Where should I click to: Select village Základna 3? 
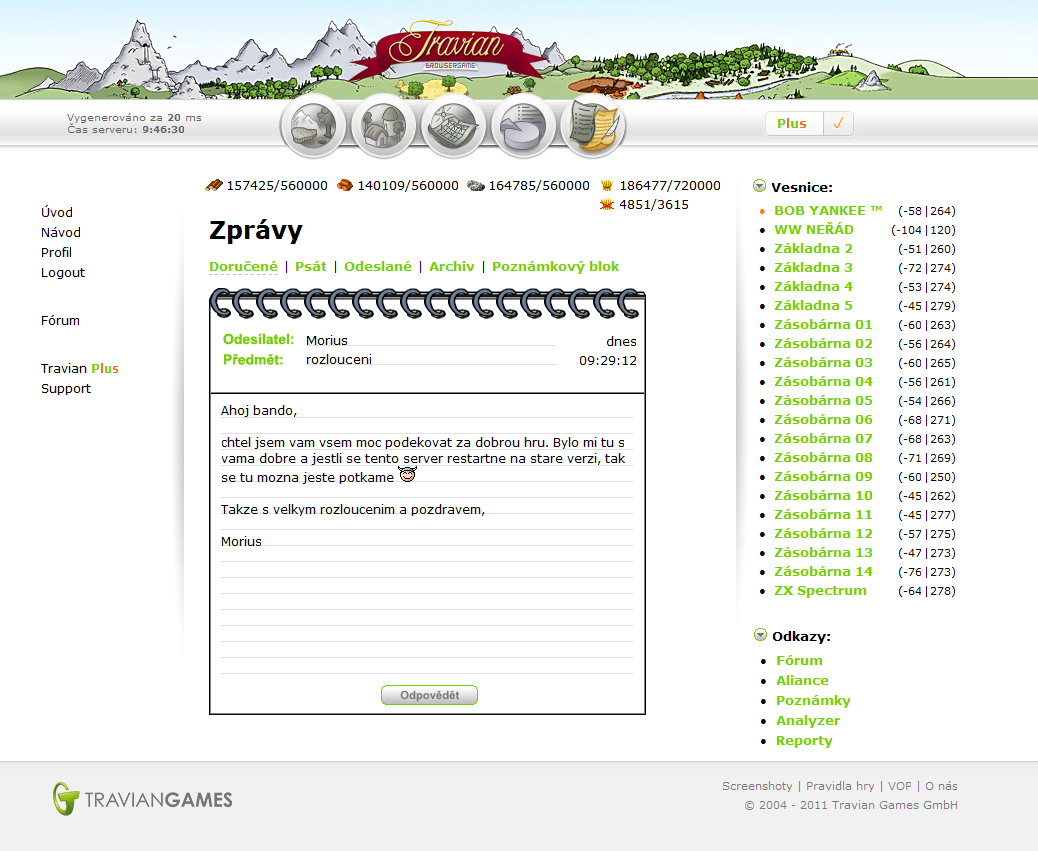click(814, 267)
